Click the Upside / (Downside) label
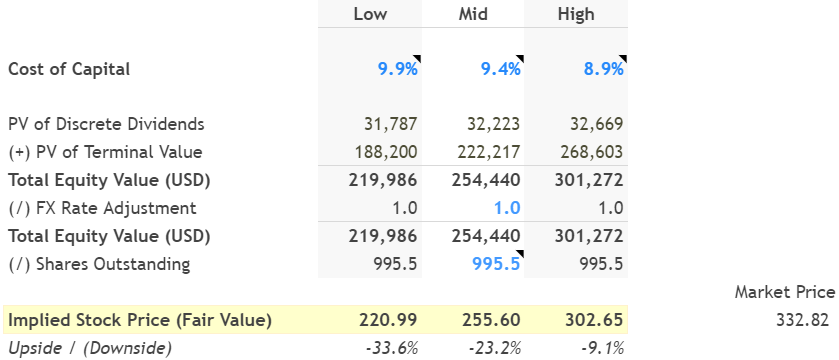Viewport: 839px width, 360px height. click(90, 348)
